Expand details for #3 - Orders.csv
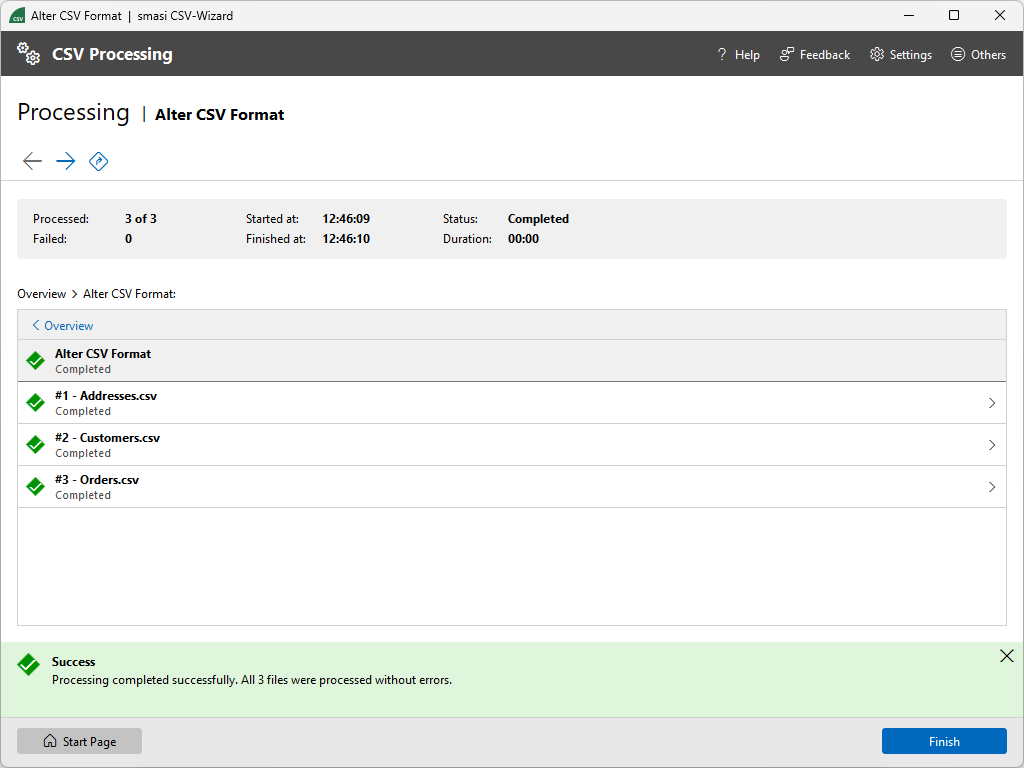 (992, 486)
